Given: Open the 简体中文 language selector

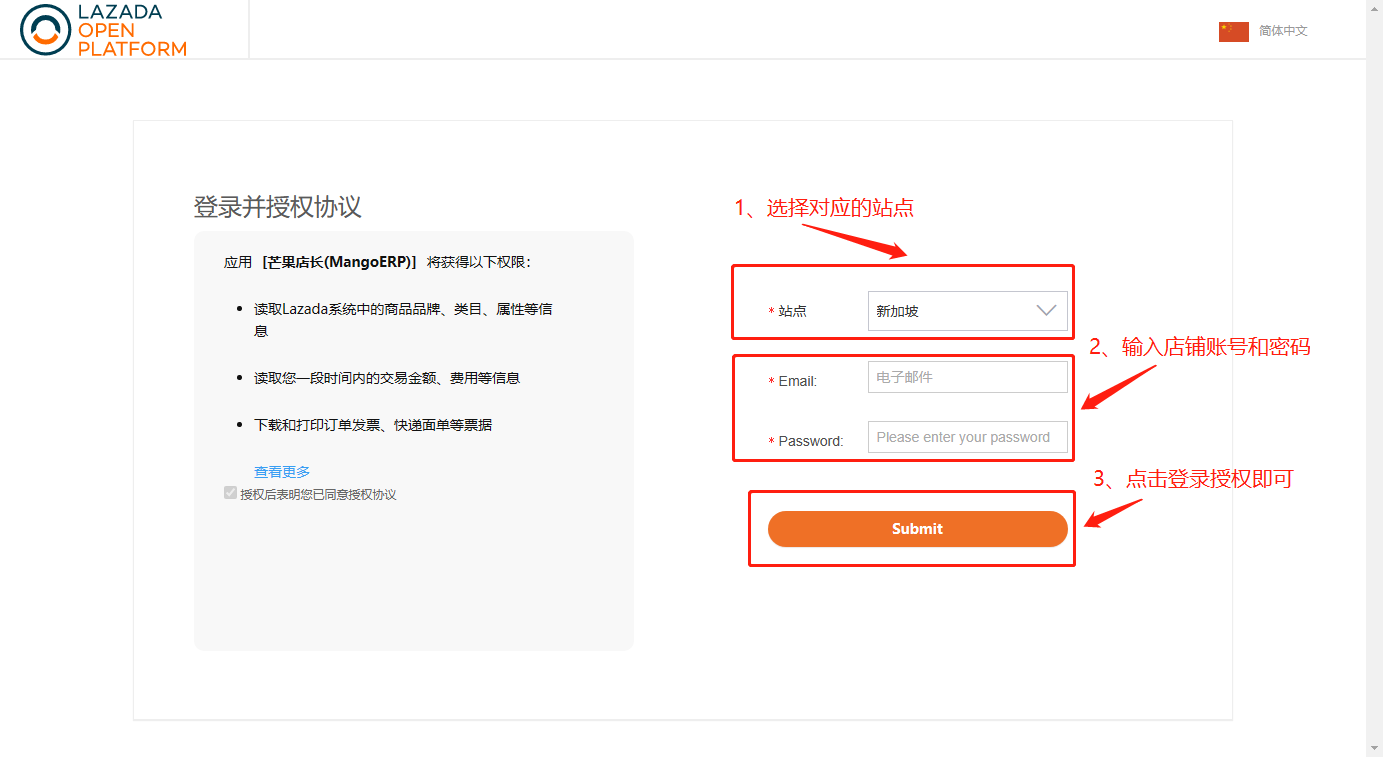Looking at the screenshot, I should [1283, 31].
